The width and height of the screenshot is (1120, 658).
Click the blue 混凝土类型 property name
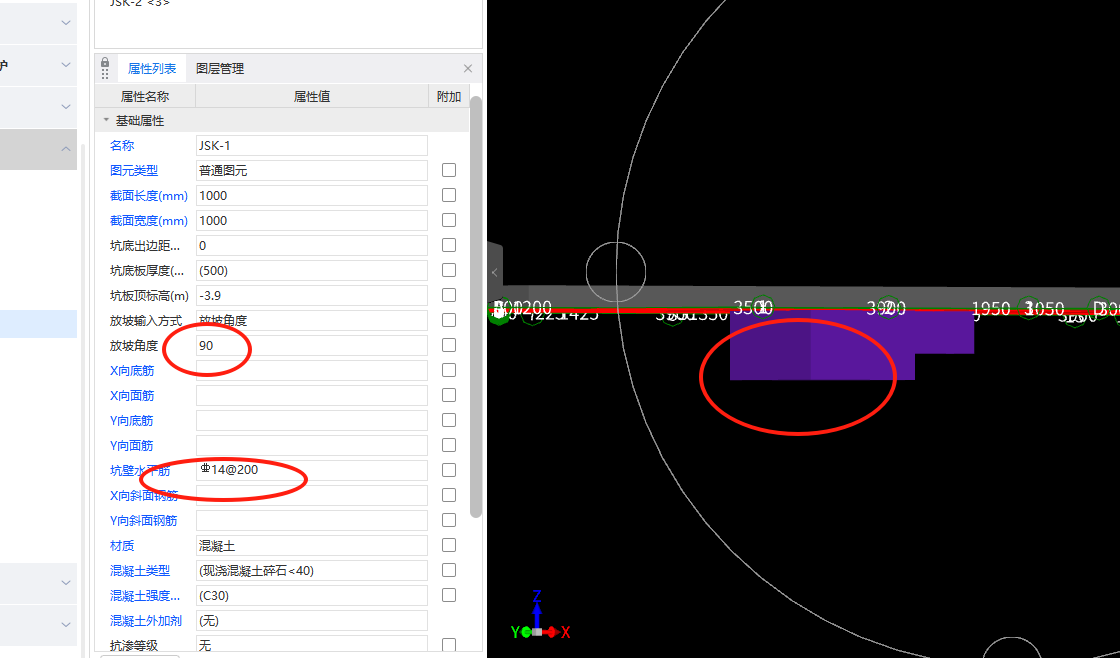pos(140,571)
